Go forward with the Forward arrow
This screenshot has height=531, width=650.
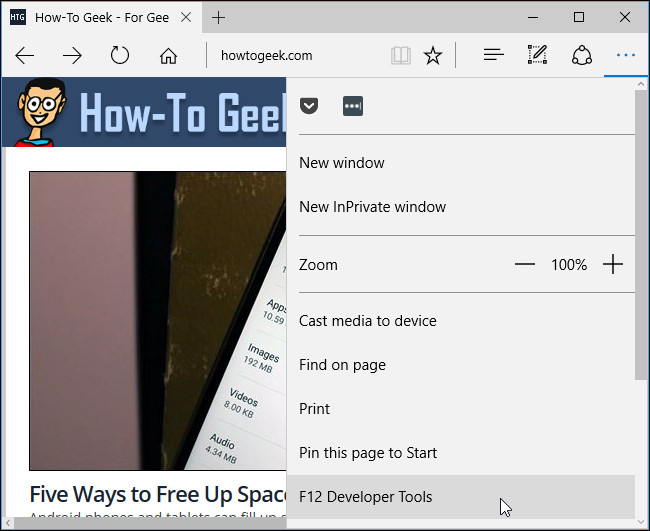click(72, 55)
